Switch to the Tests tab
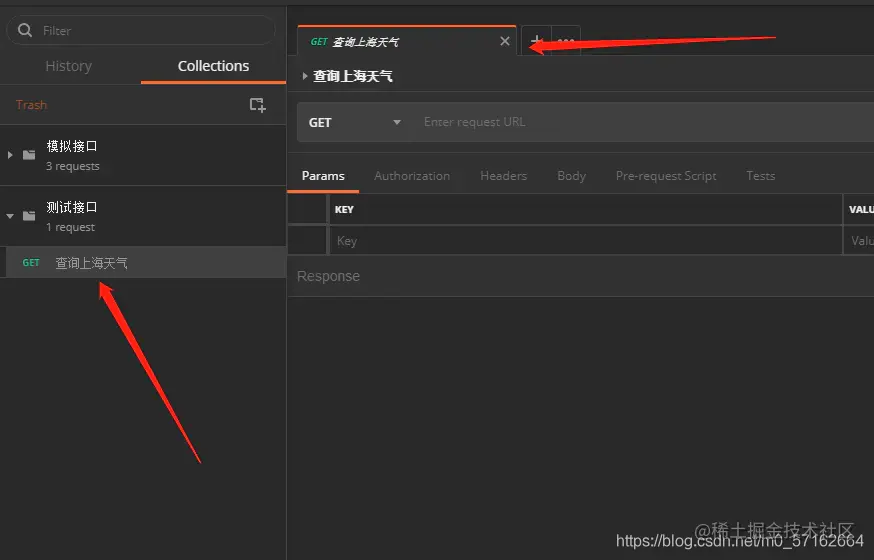 (x=761, y=176)
